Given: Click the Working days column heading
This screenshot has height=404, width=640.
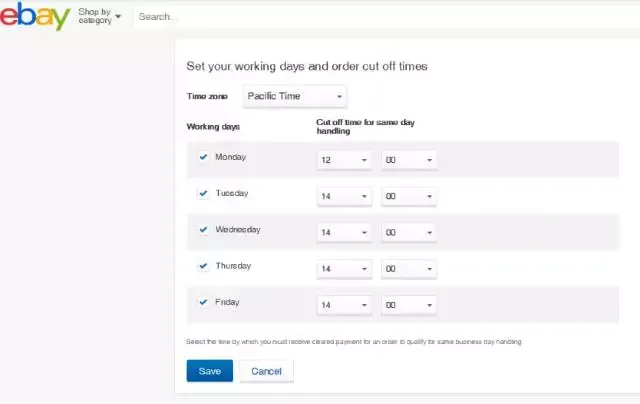Looking at the screenshot, I should [x=213, y=127].
